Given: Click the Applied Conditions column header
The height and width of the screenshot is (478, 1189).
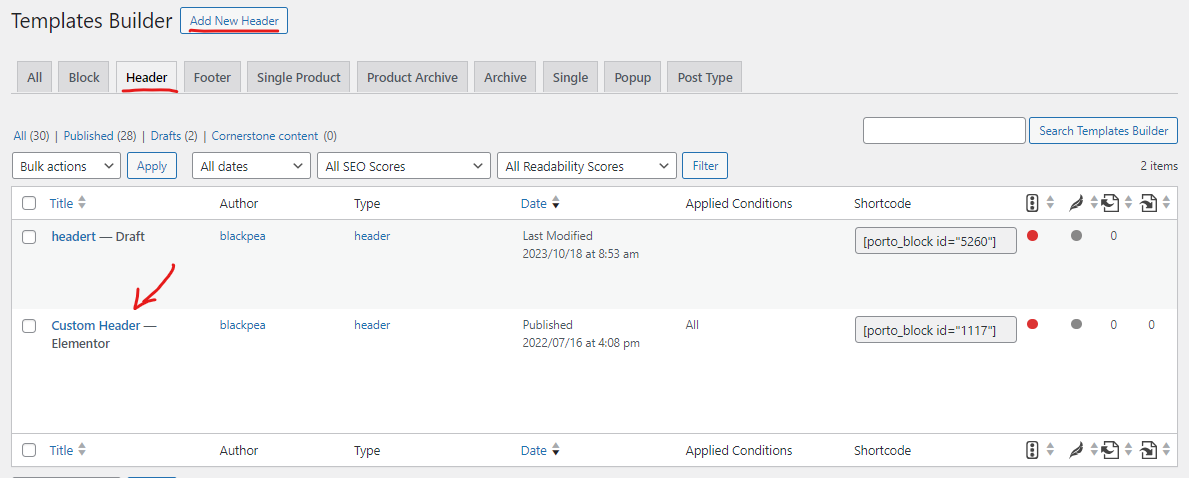Looking at the screenshot, I should (739, 203).
